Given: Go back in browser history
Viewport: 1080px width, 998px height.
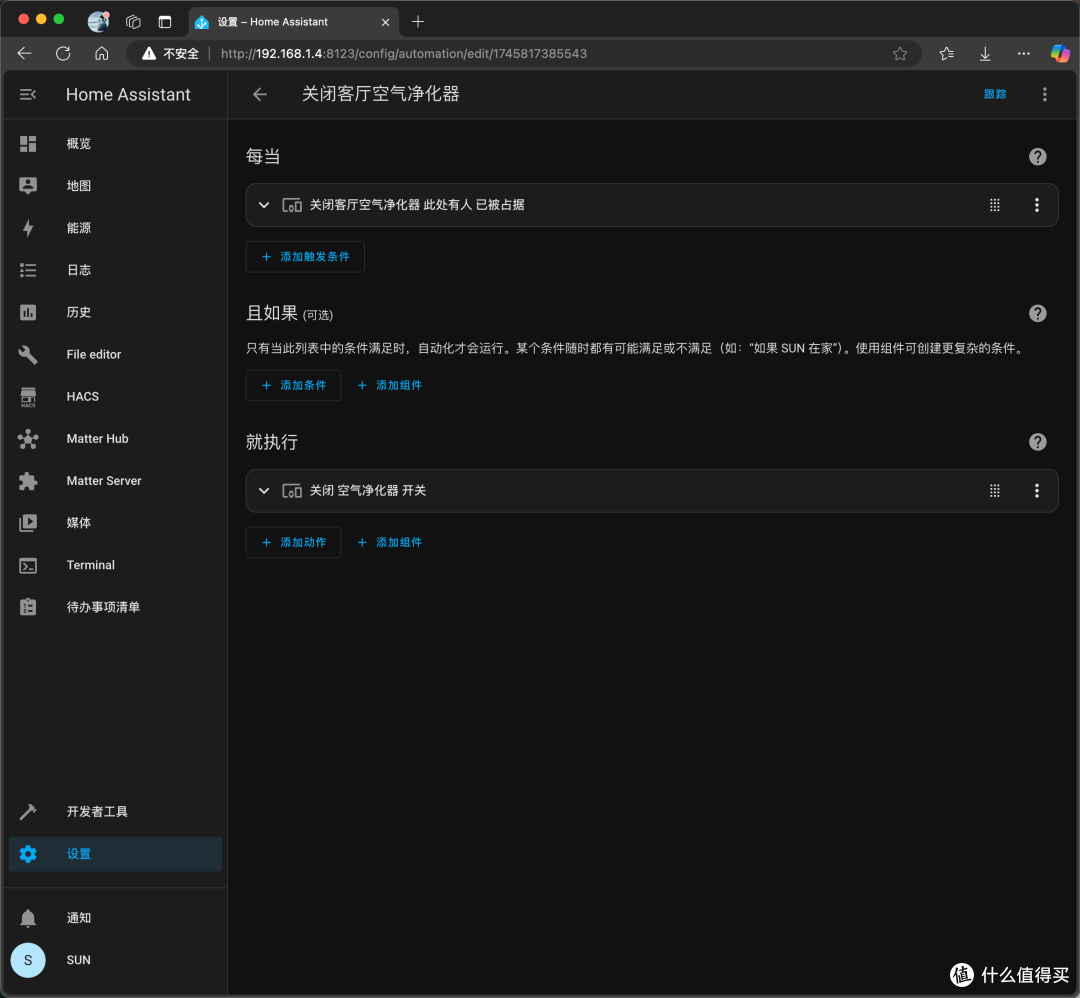Looking at the screenshot, I should [25, 54].
